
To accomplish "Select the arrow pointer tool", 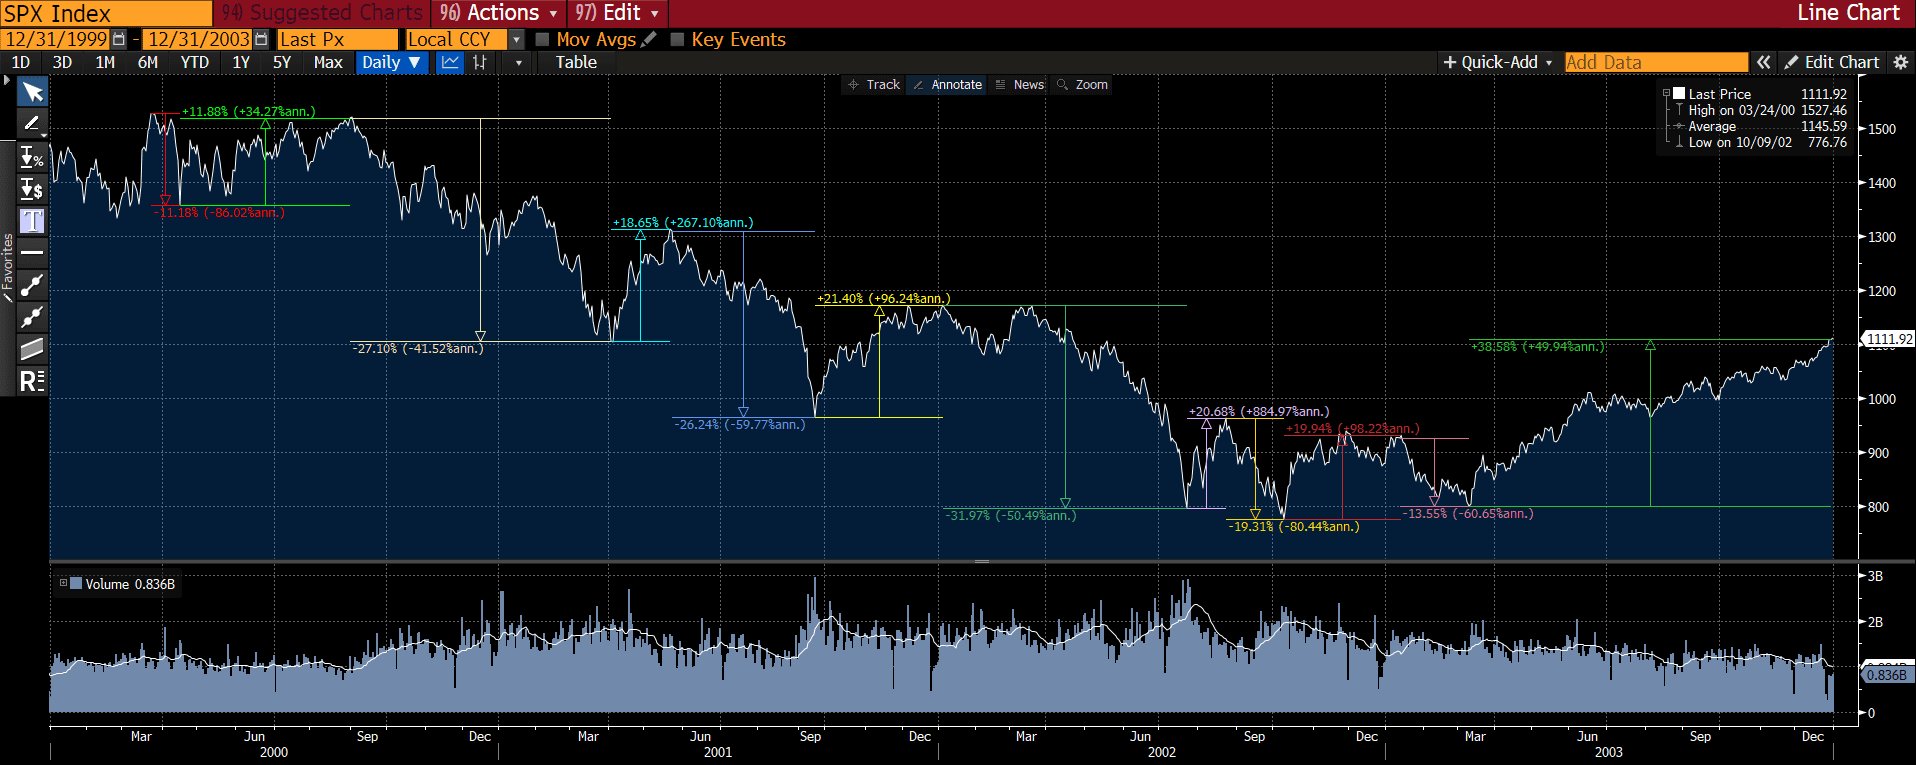I will pyautogui.click(x=32, y=92).
